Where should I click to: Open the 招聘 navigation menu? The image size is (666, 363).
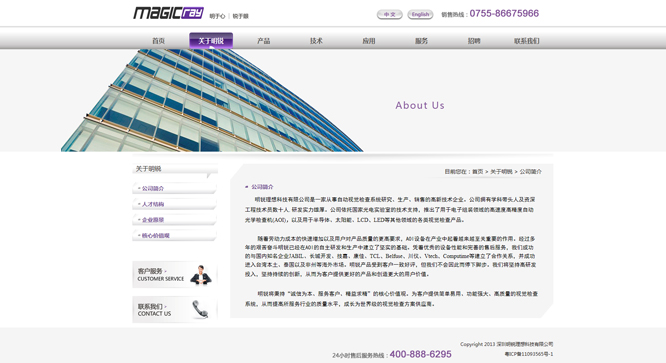[474, 41]
